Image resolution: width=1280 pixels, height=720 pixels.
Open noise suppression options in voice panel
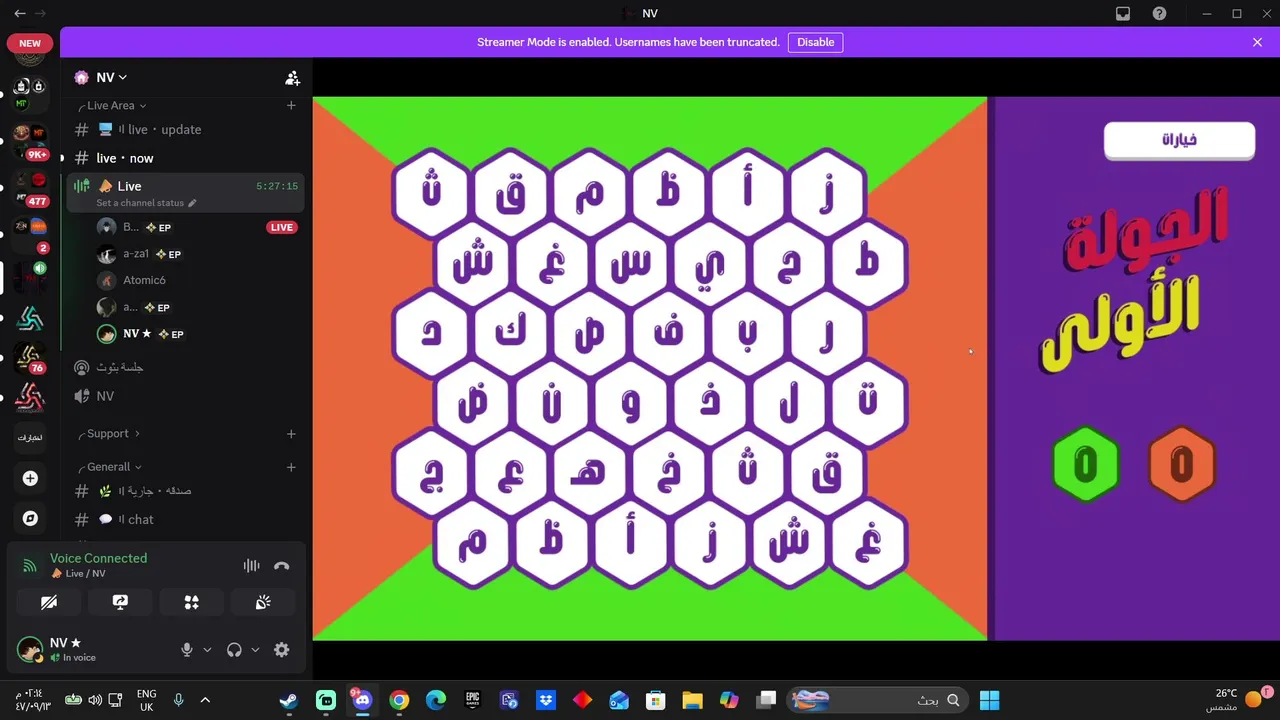coord(251,566)
